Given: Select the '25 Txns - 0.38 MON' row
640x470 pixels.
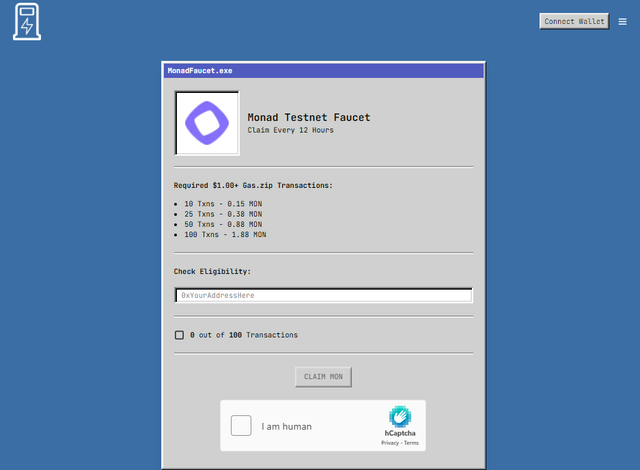Looking at the screenshot, I should tap(223, 214).
